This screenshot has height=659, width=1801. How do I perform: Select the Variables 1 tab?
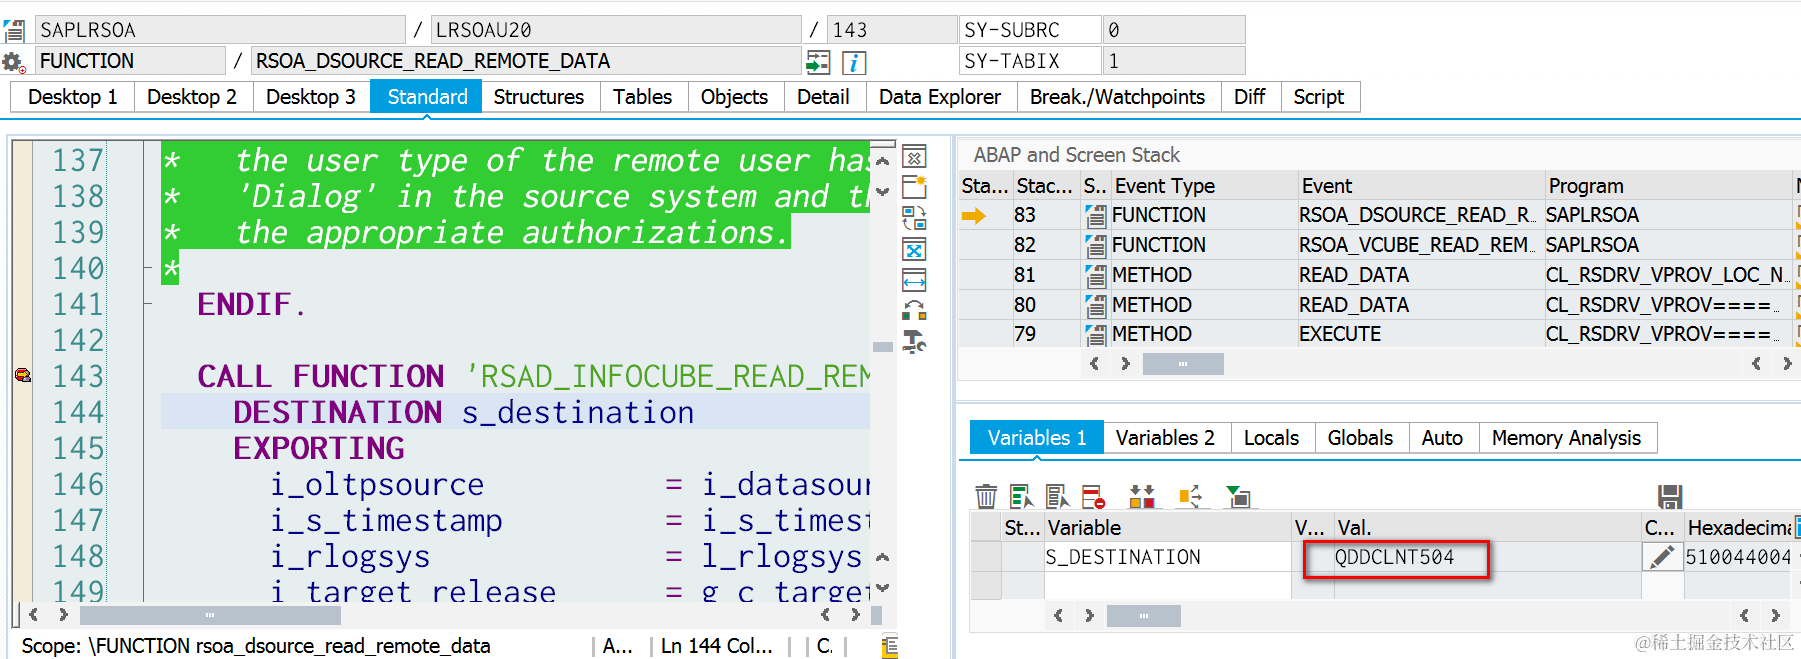coord(1037,438)
